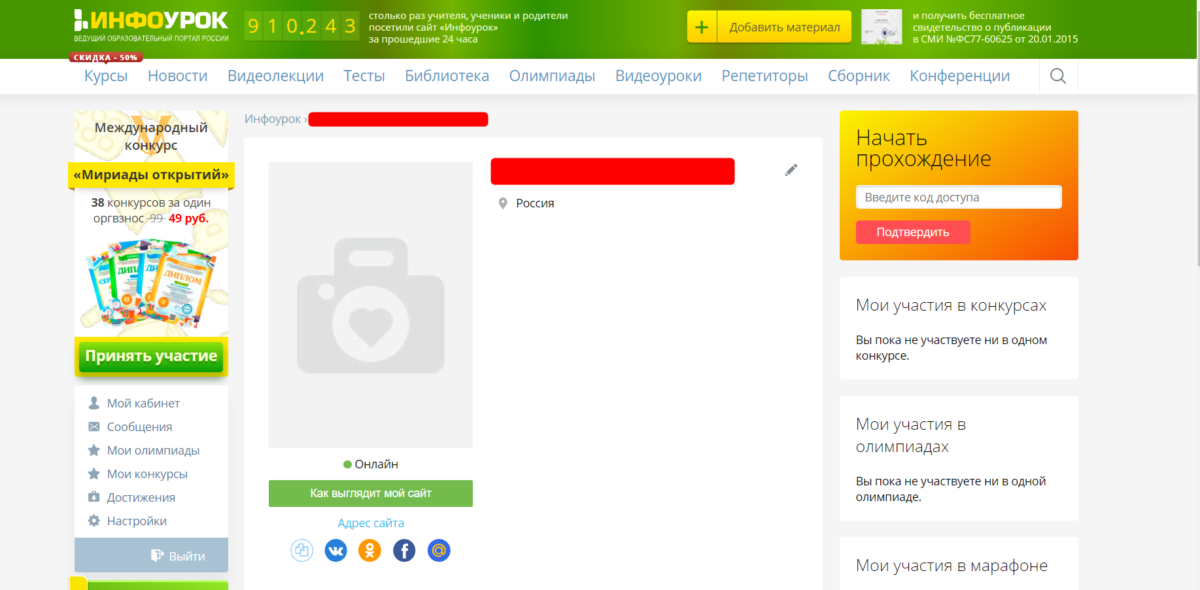Open the Сборник menu item
The height and width of the screenshot is (590, 1200).
click(859, 76)
